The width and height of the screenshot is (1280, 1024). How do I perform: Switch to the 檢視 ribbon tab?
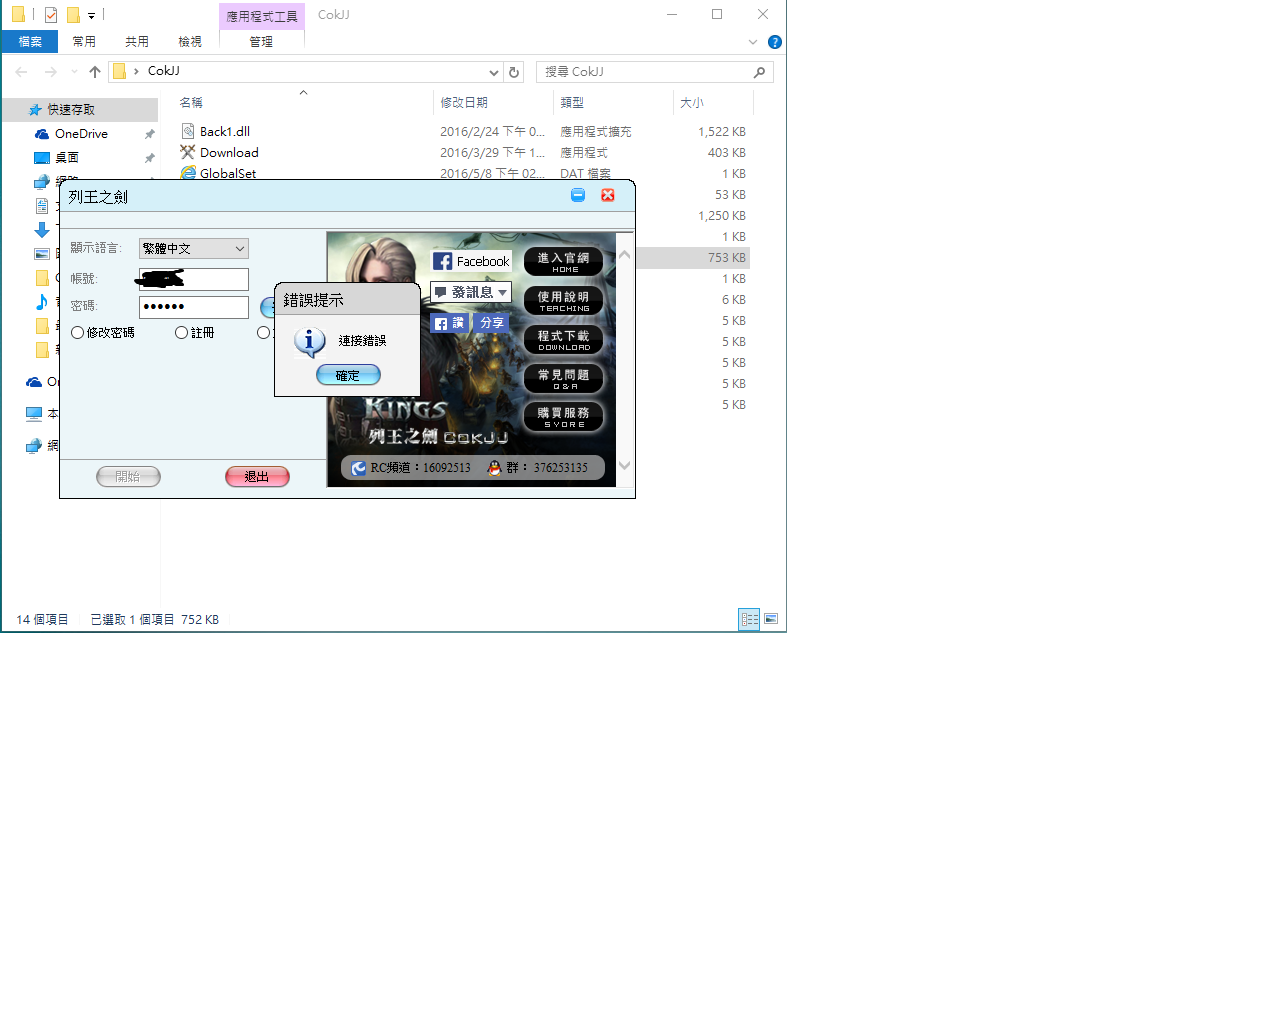coord(190,42)
